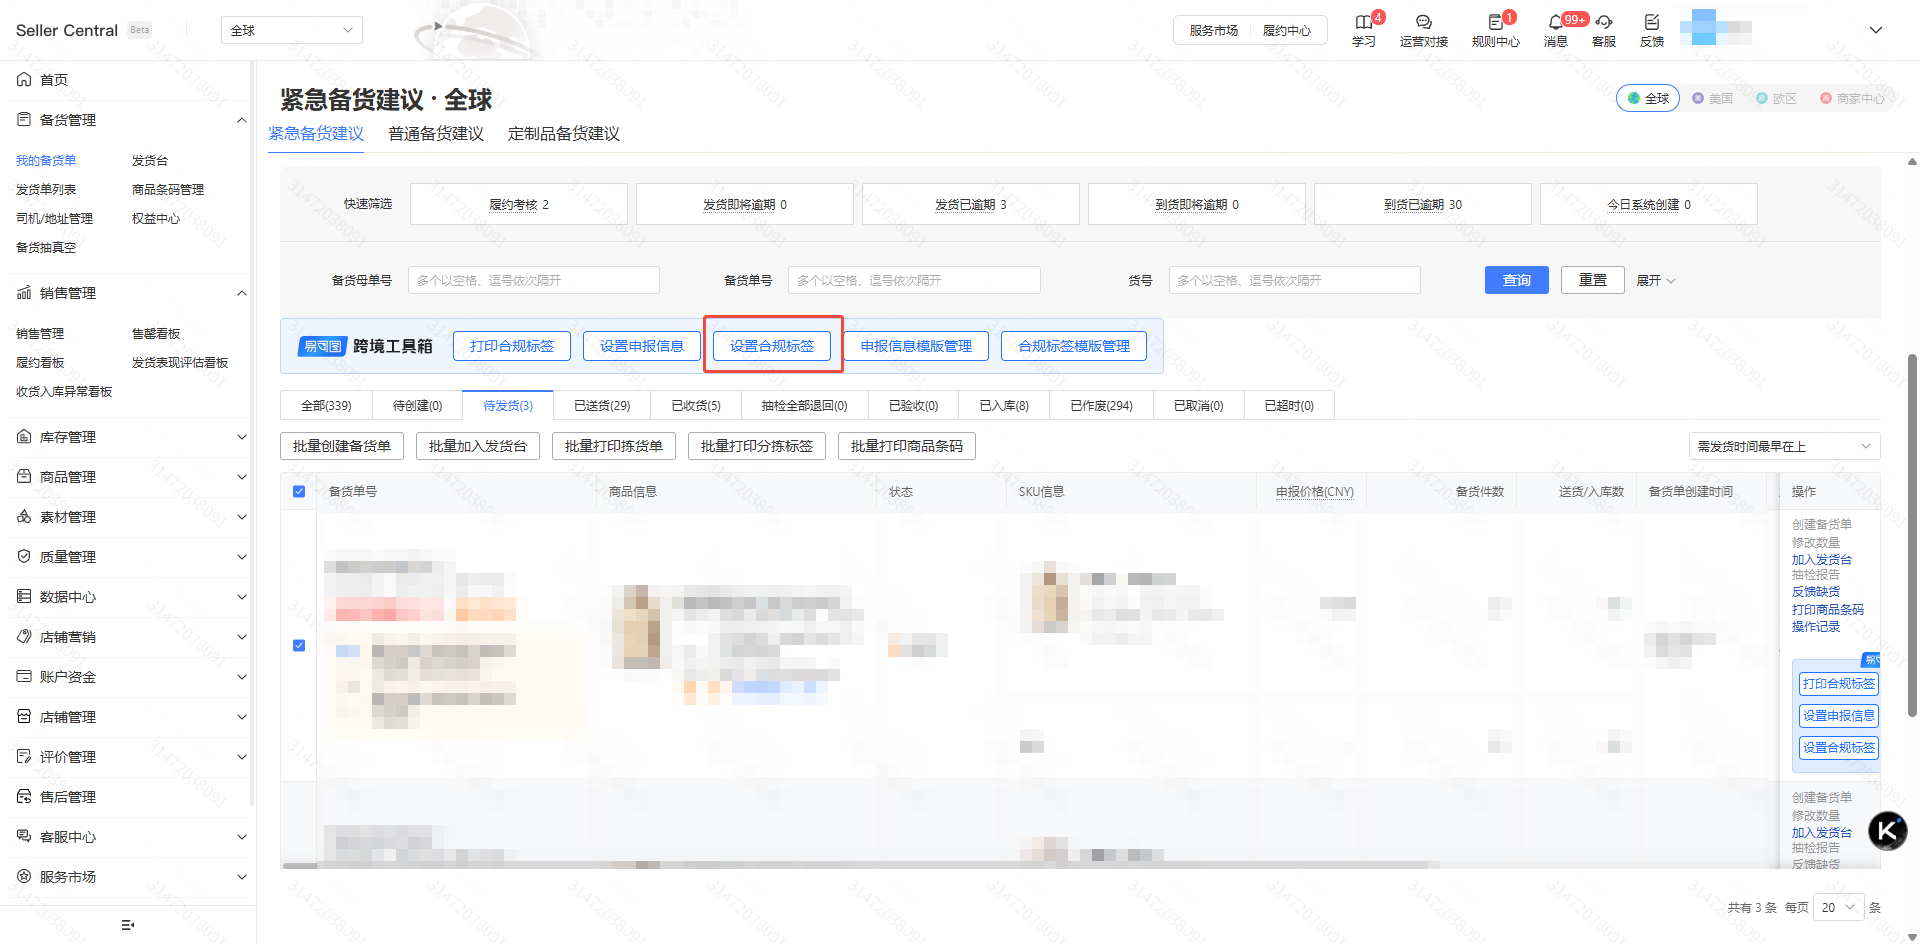1920x945 pixels.
Task: Click the sidebar collapse icon at bottom
Action: point(127,925)
